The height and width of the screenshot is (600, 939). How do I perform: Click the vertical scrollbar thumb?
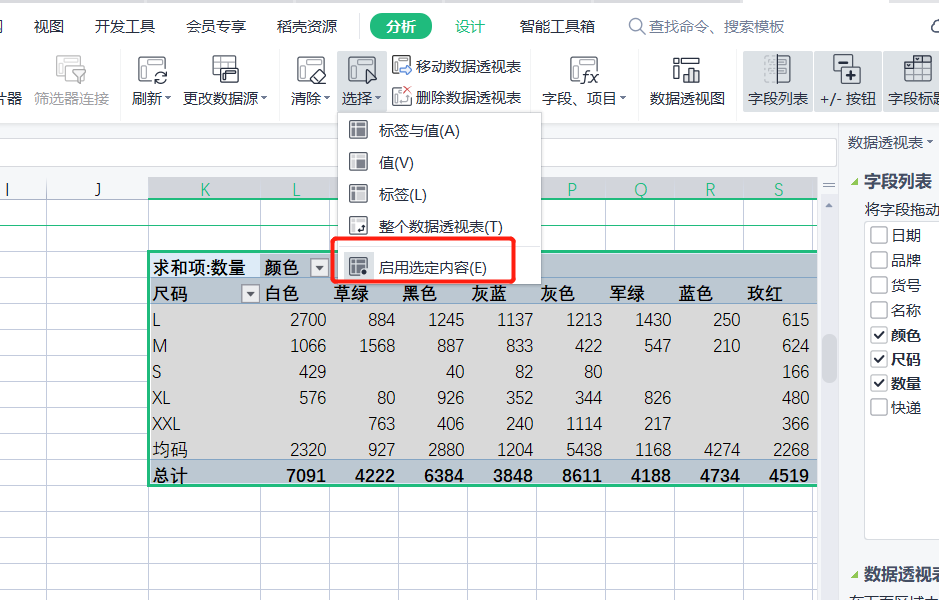829,358
